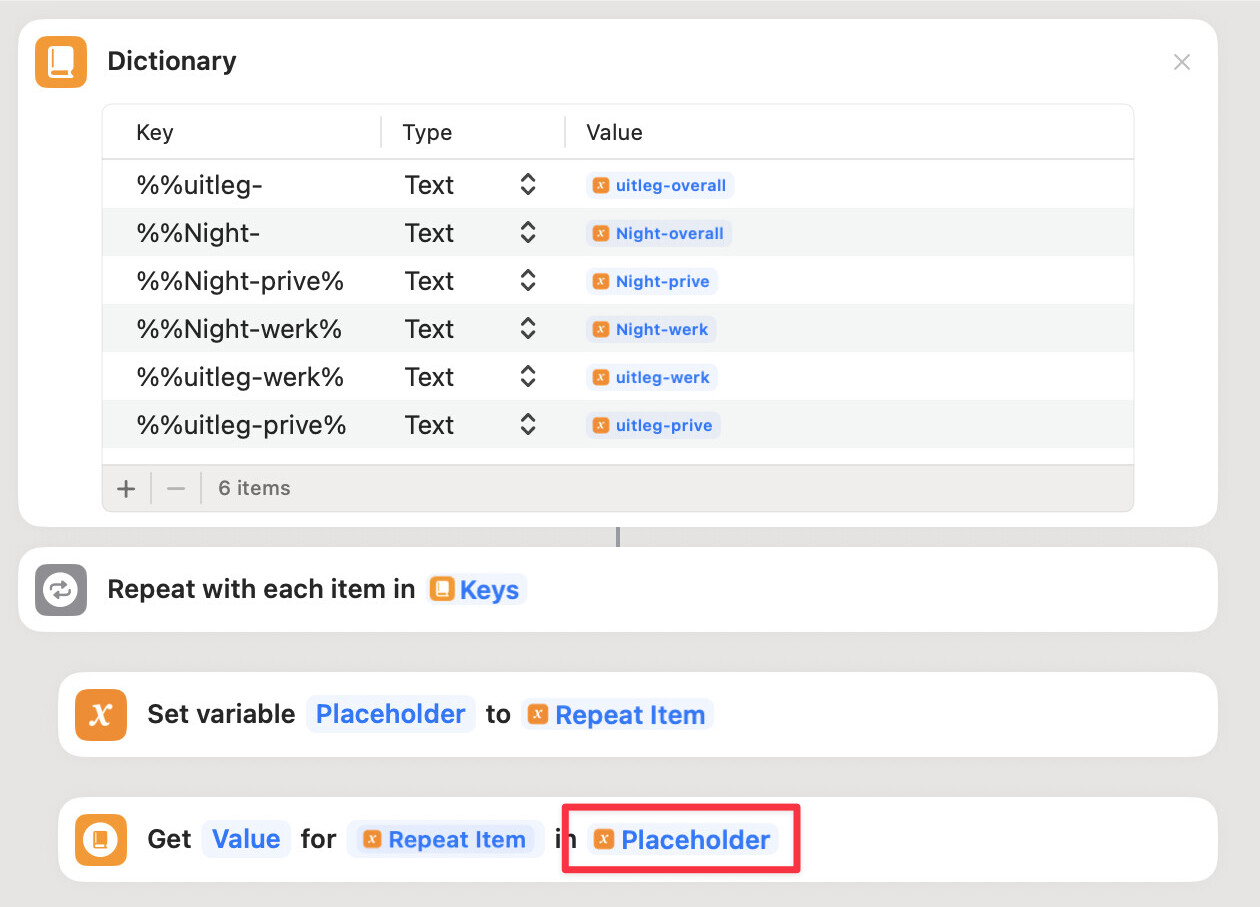Viewport: 1260px width, 907px height.
Task: Select the uitleg-overall variable token
Action: point(660,185)
